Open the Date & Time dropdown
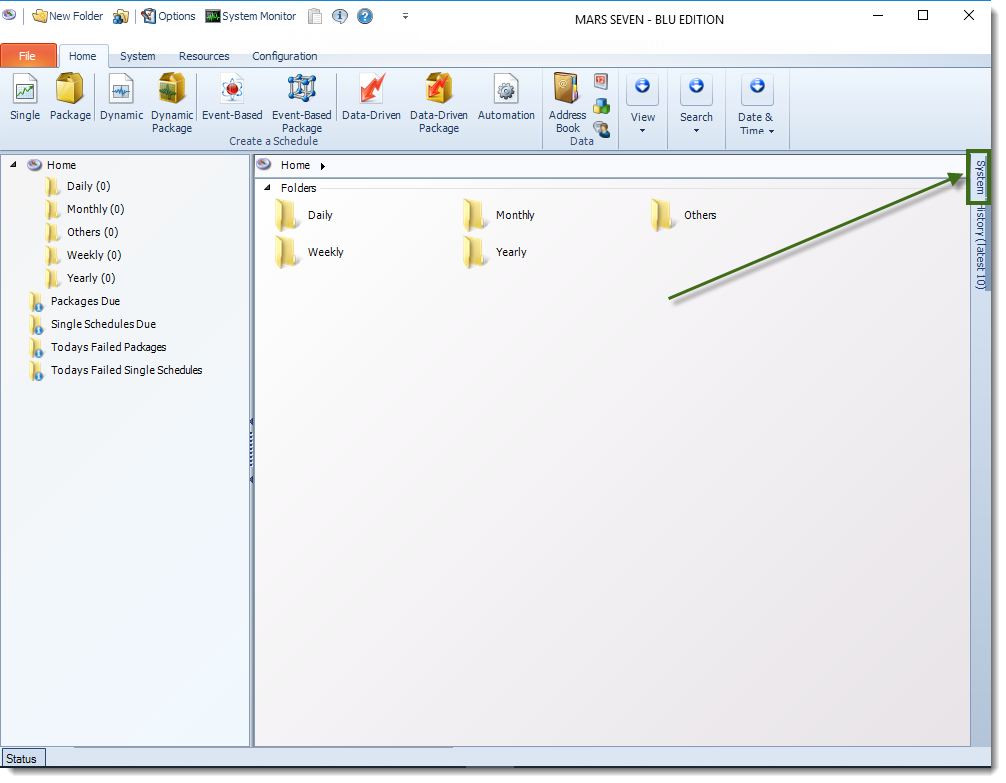This screenshot has height=783, width=1006. click(756, 106)
